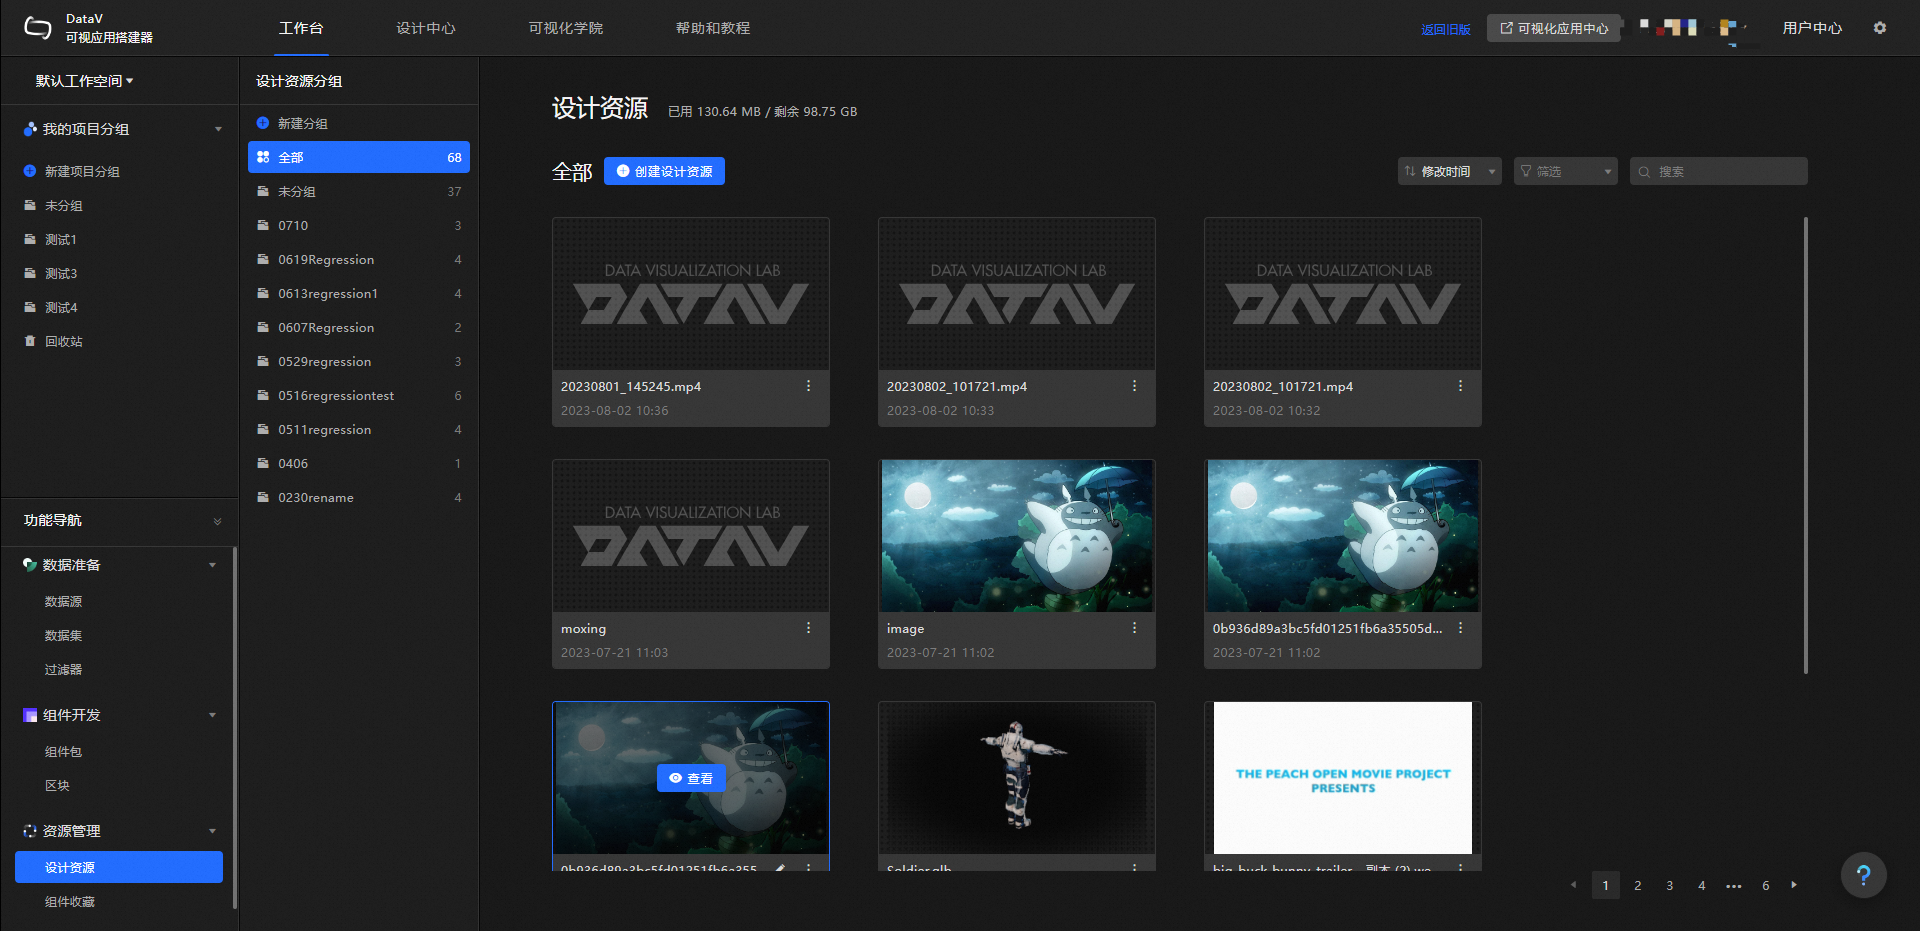Click the 搜索 search input field
Viewport: 1920px width, 931px height.
click(1719, 172)
